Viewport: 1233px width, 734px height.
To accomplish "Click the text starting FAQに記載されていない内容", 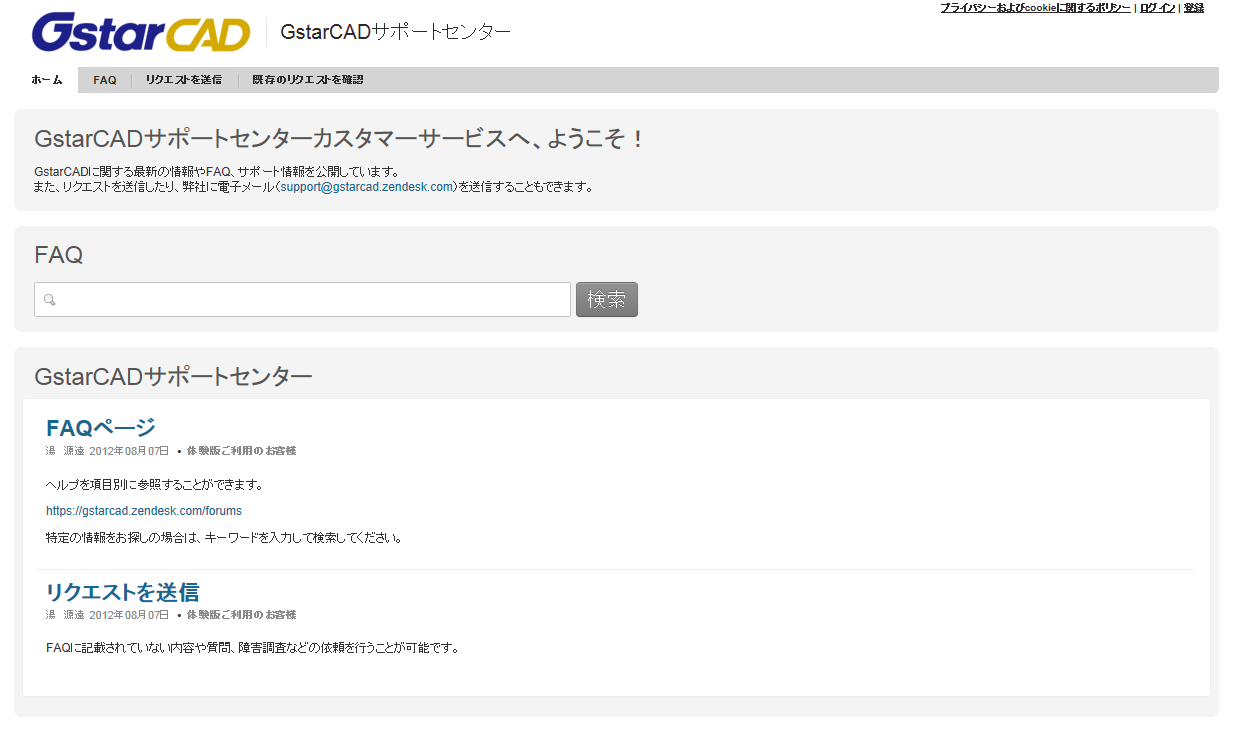I will [253, 648].
